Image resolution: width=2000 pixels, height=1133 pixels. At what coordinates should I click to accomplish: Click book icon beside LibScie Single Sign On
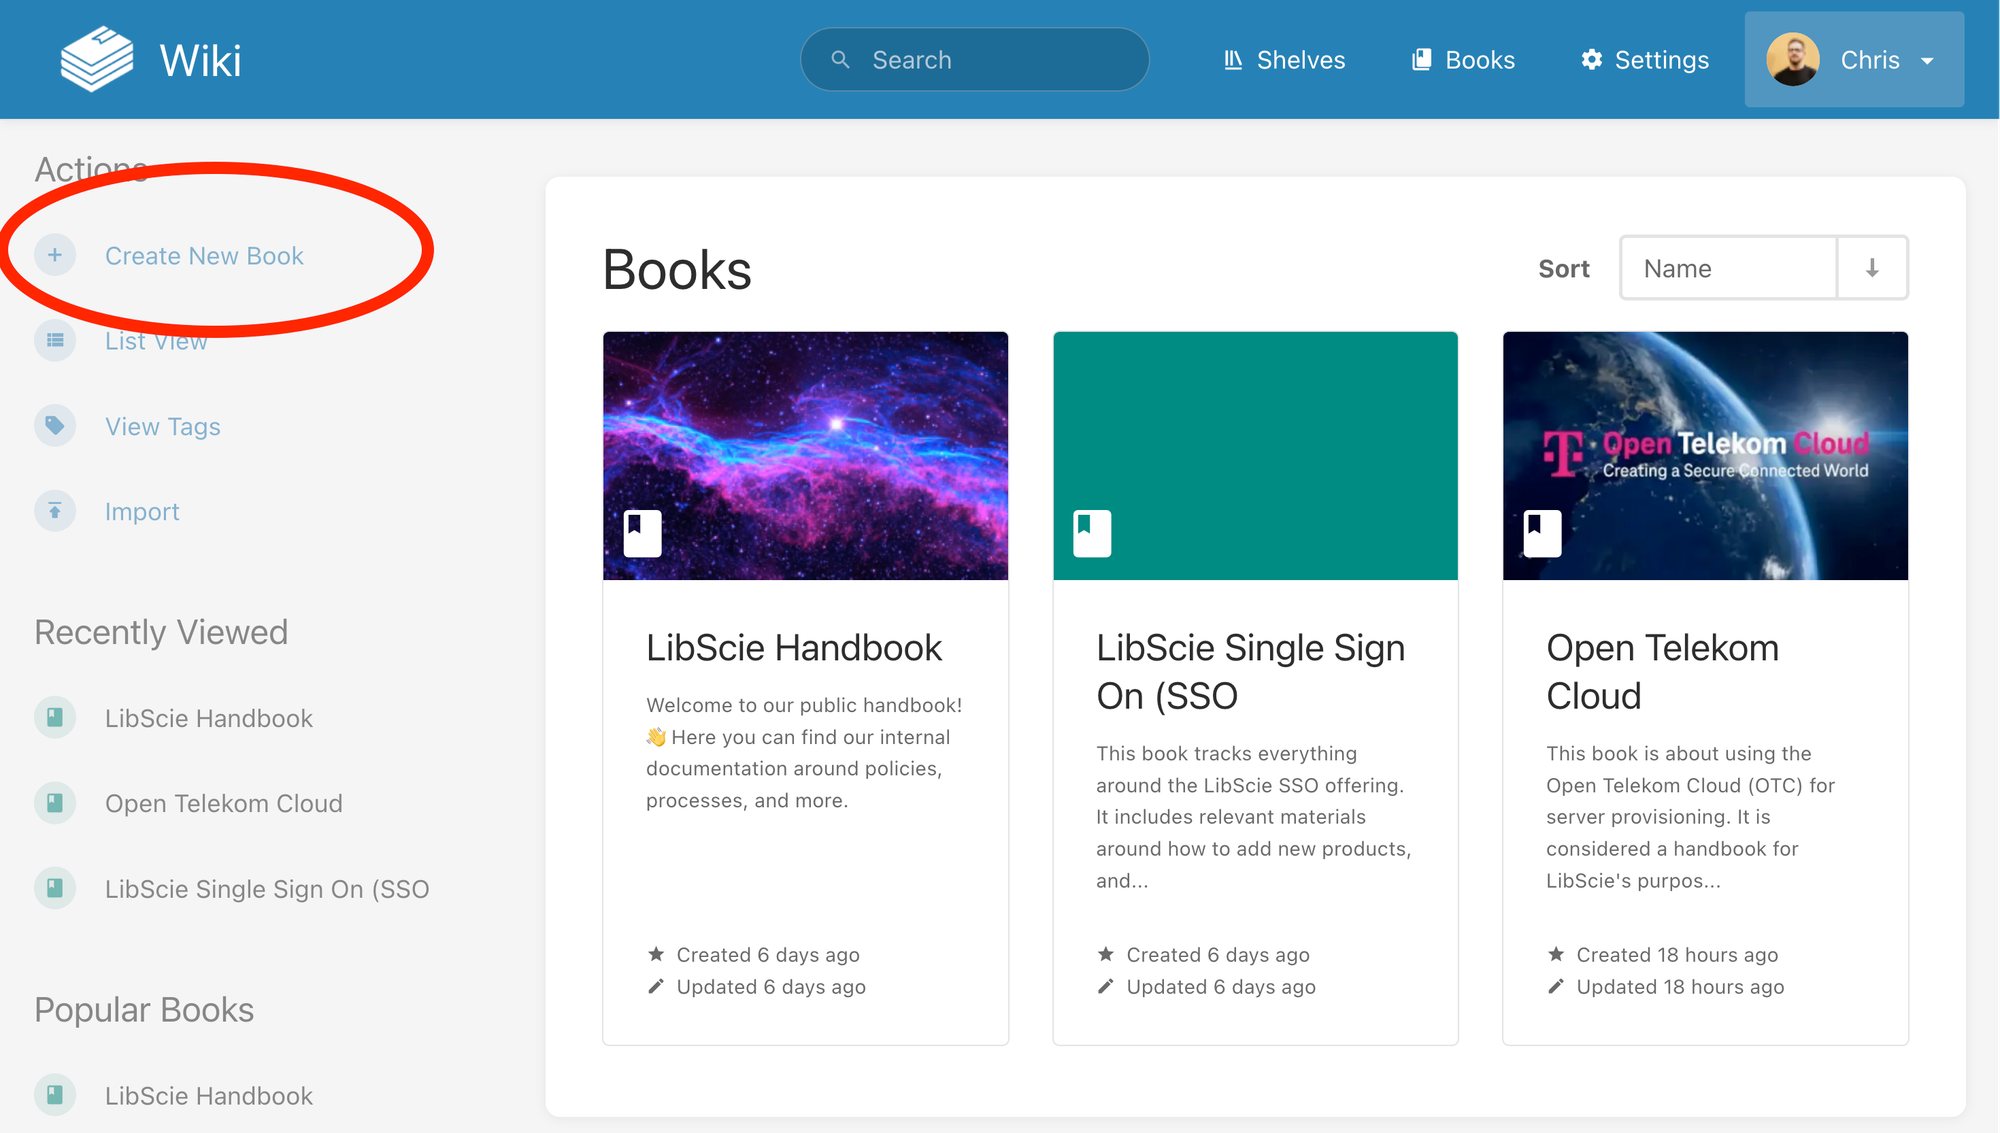tap(55, 888)
